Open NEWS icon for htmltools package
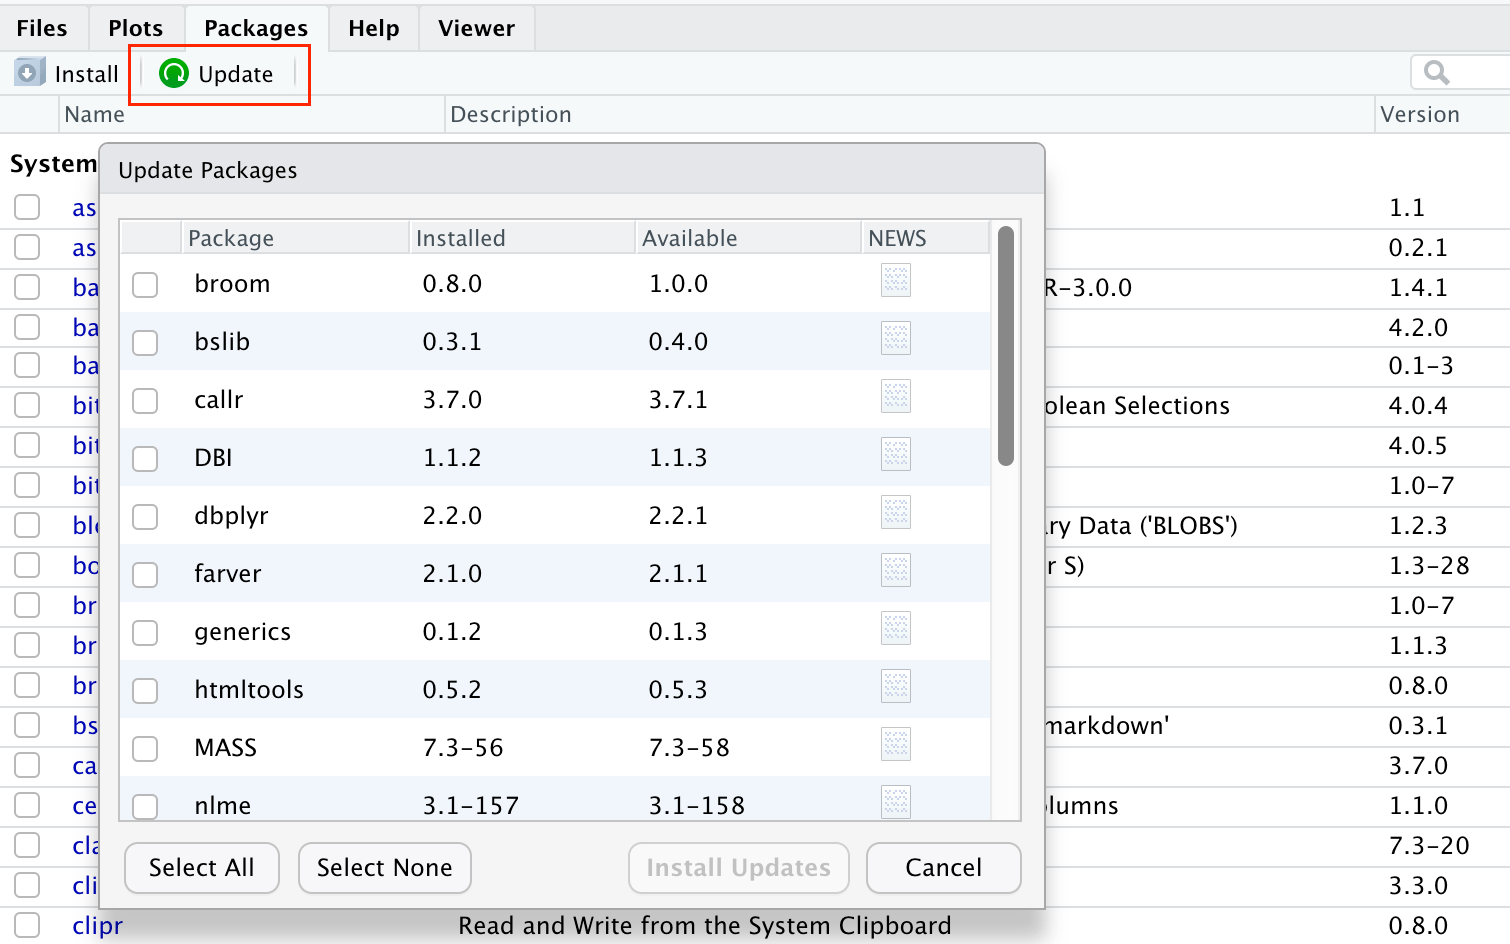1510x944 pixels. (896, 687)
